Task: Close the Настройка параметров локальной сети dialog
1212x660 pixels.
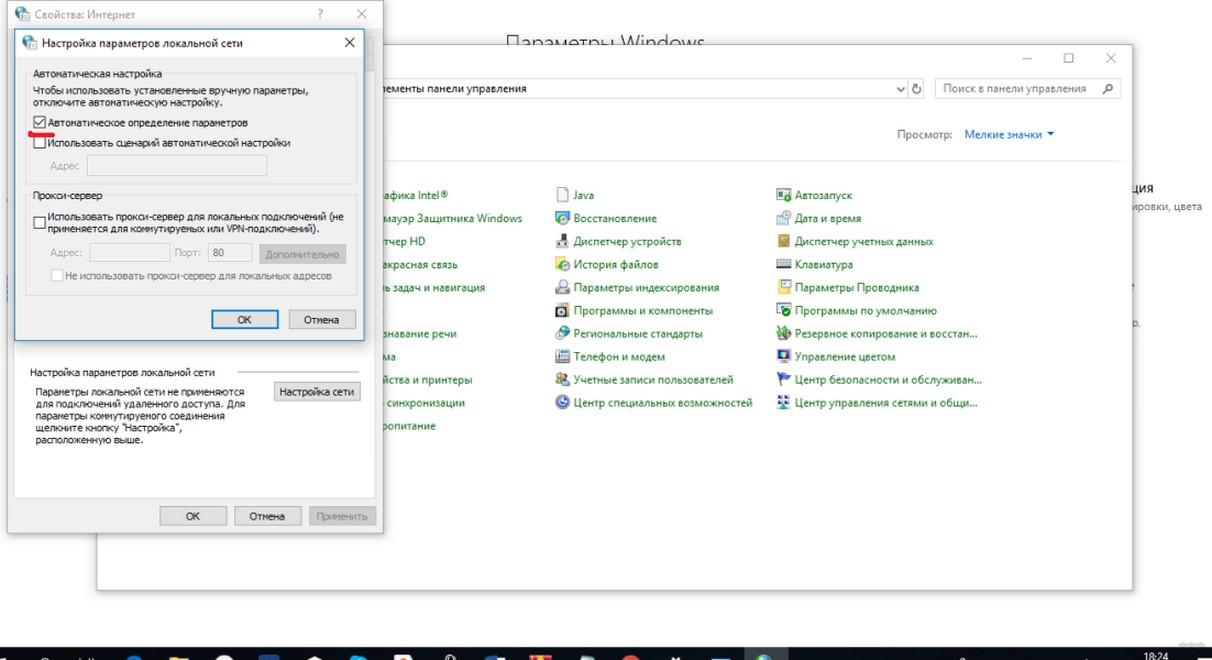Action: [349, 43]
